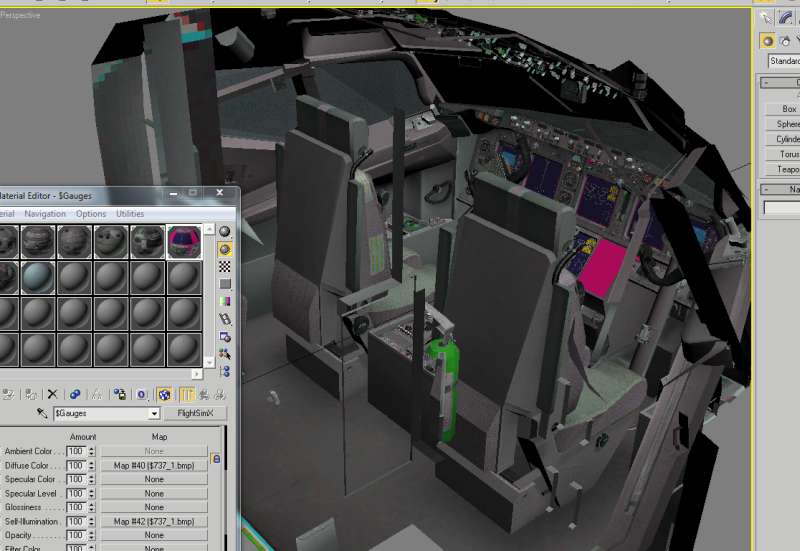Click the Select by Material icon
This screenshot has width=800, height=551.
[x=224, y=354]
